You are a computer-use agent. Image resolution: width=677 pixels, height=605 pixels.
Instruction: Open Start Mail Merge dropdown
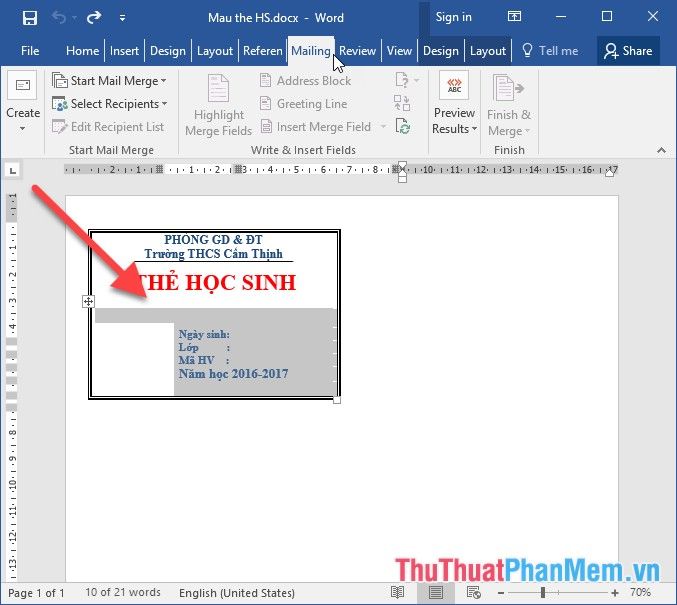[109, 81]
